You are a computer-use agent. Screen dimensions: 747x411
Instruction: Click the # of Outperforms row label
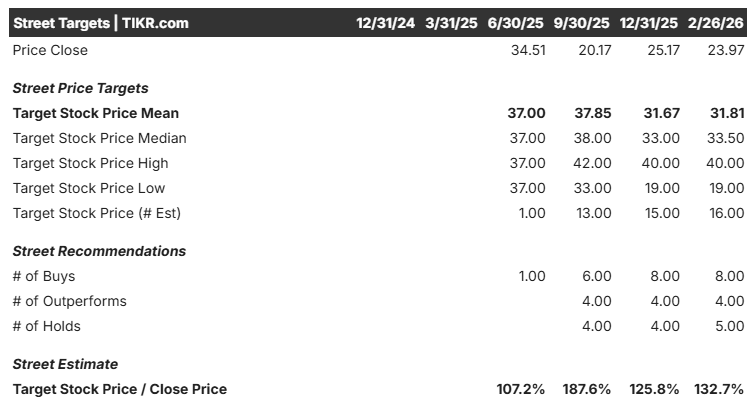coord(70,301)
